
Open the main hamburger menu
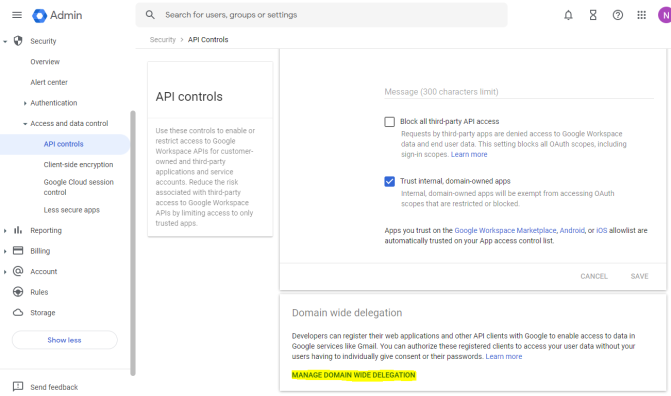pyautogui.click(x=17, y=15)
